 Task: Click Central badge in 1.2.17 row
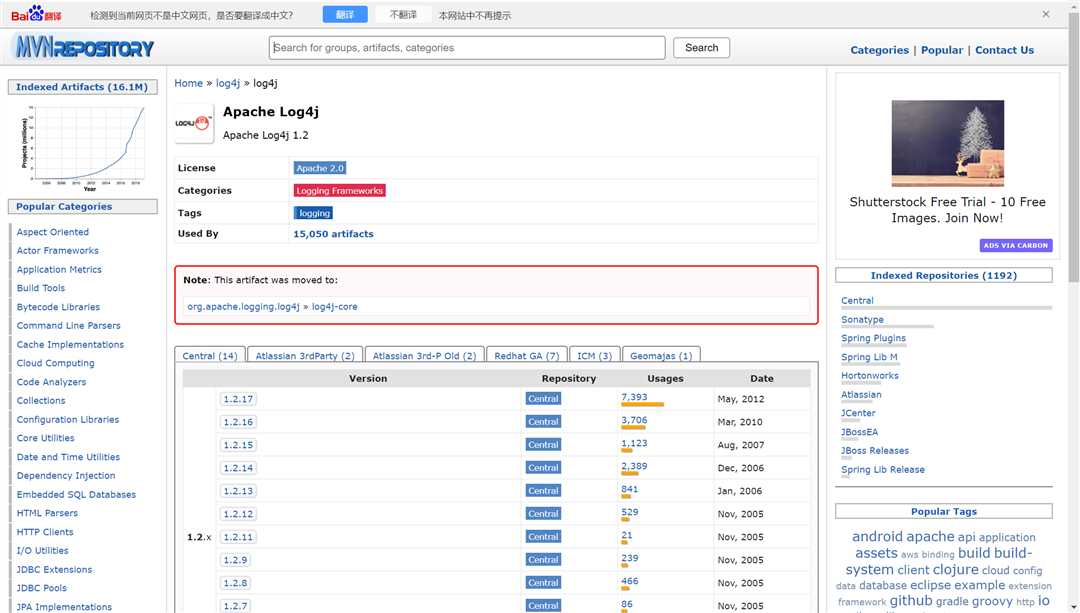(x=543, y=399)
